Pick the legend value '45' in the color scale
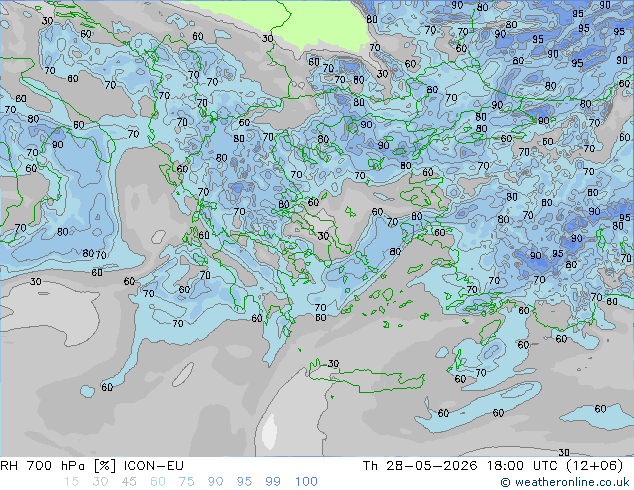This screenshot has height=490, width=634. (129, 482)
